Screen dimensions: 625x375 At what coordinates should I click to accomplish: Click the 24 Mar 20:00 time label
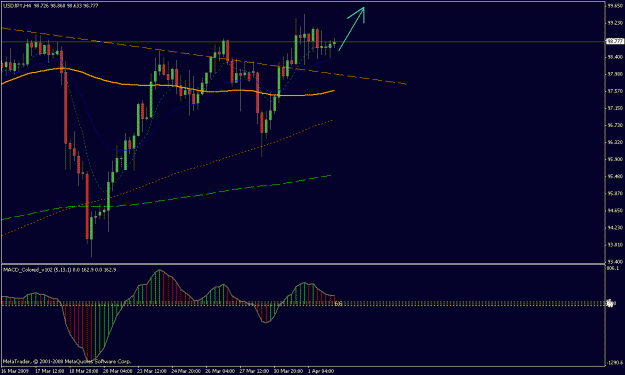(186, 371)
